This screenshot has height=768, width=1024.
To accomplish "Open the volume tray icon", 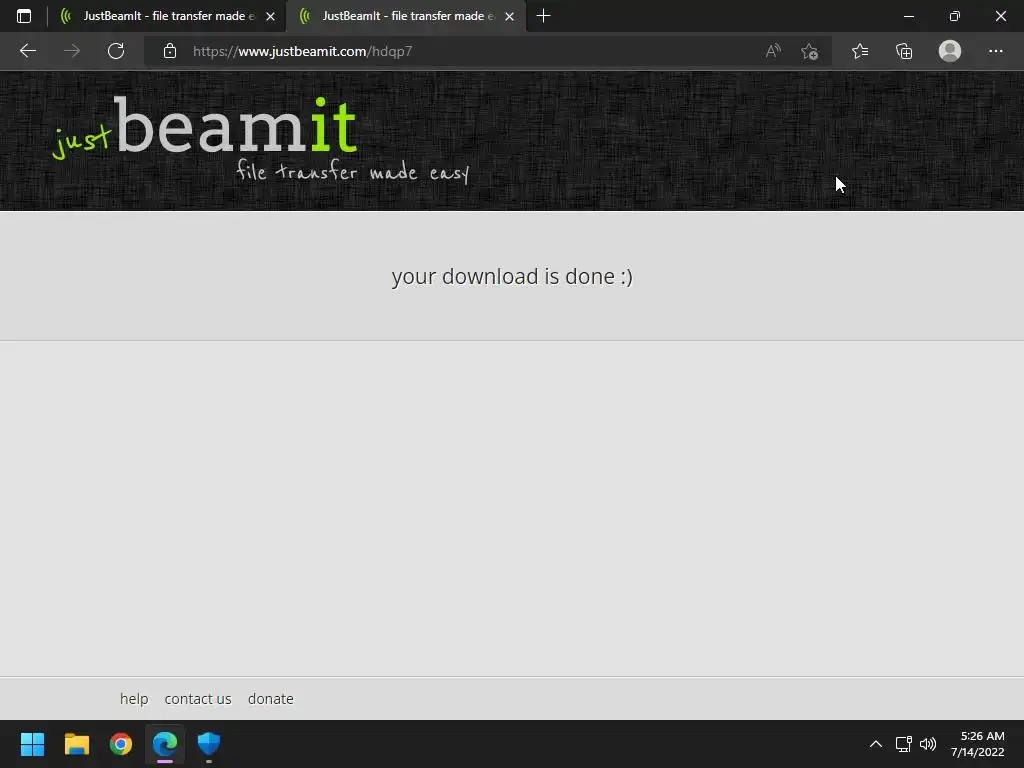I will (928, 744).
